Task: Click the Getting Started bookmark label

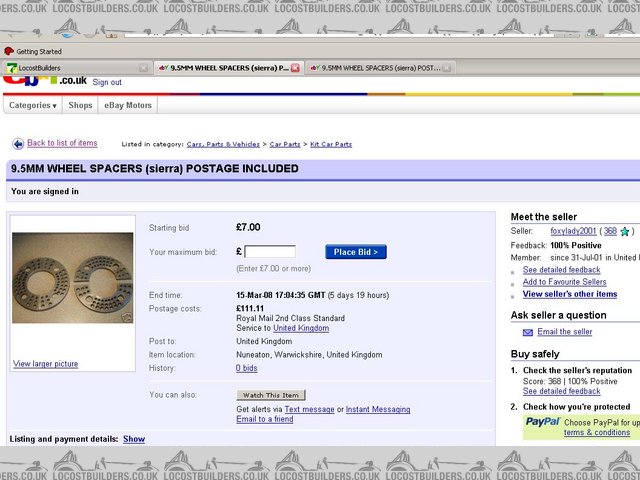Action: pos(39,51)
